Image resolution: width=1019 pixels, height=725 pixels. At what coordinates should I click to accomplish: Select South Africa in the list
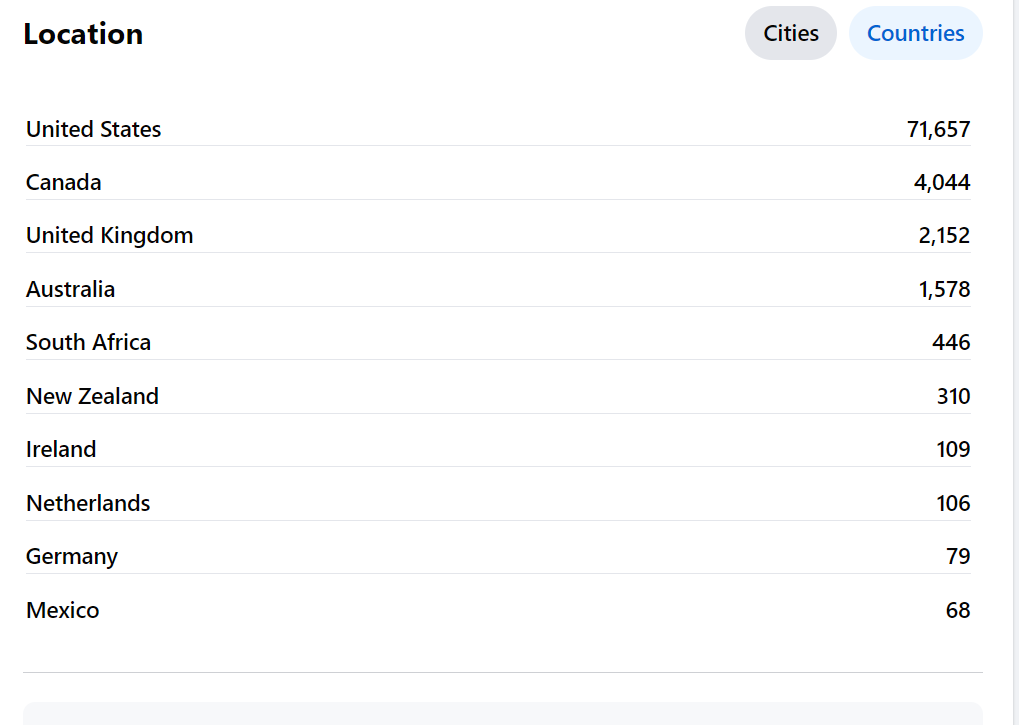coord(89,342)
